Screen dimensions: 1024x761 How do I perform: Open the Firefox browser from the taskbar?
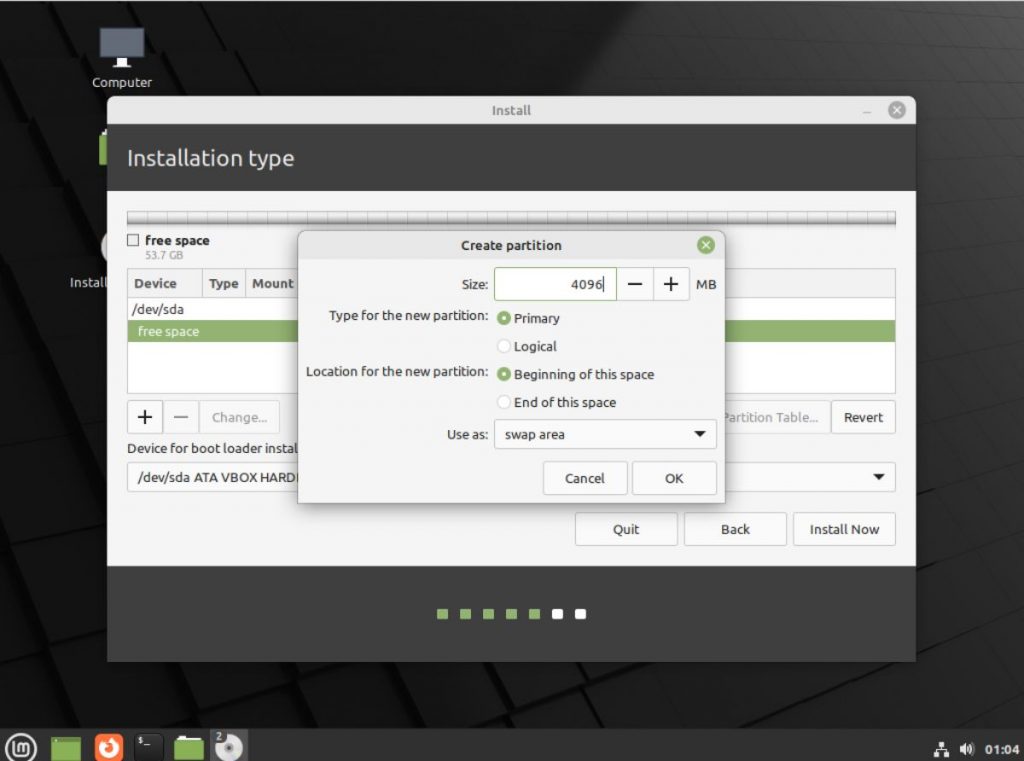[107, 745]
